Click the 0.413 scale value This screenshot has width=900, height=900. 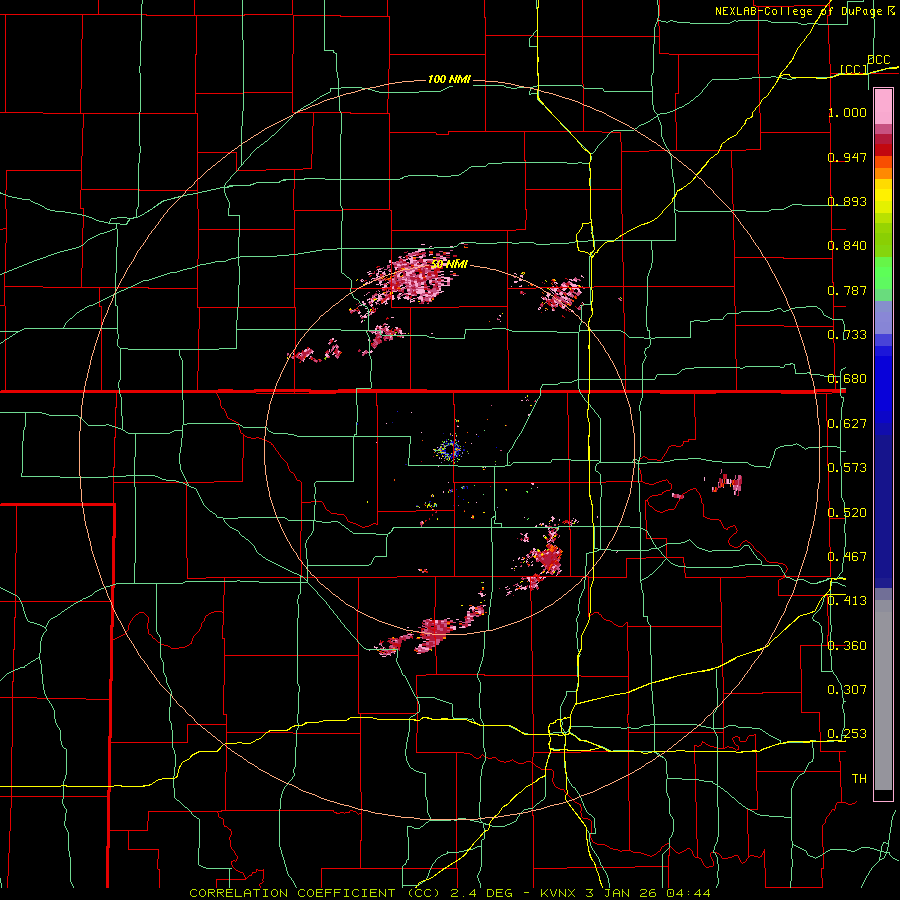click(x=847, y=601)
